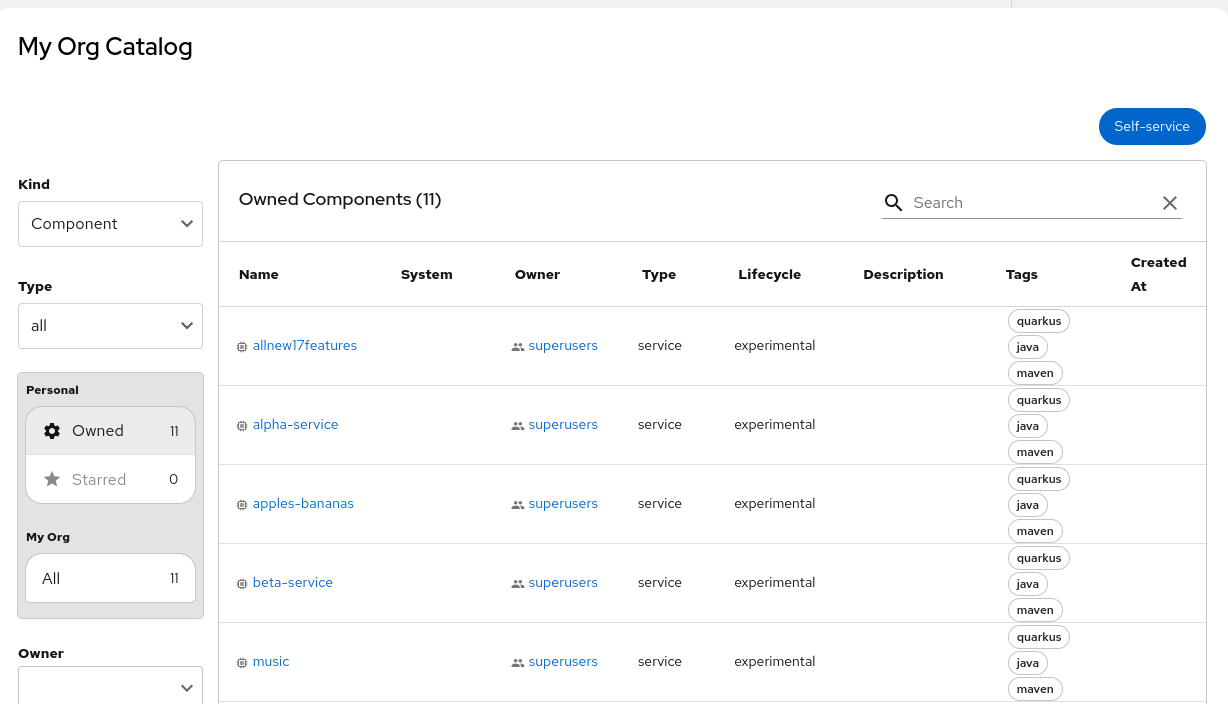This screenshot has height=704, width=1228.
Task: Click component icon next to allnew17features
Action: click(242, 347)
